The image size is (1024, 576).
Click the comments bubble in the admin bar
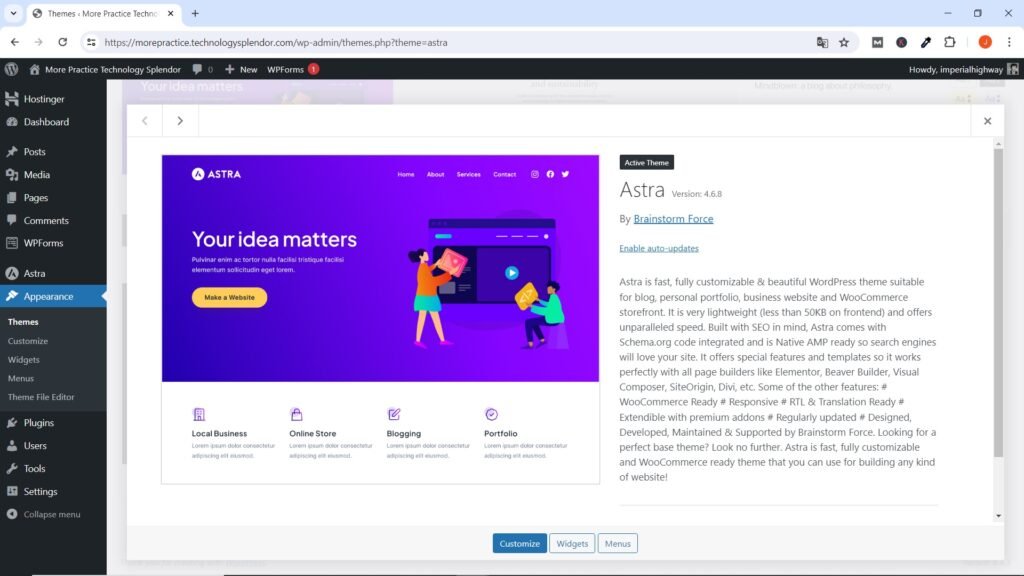(196, 68)
